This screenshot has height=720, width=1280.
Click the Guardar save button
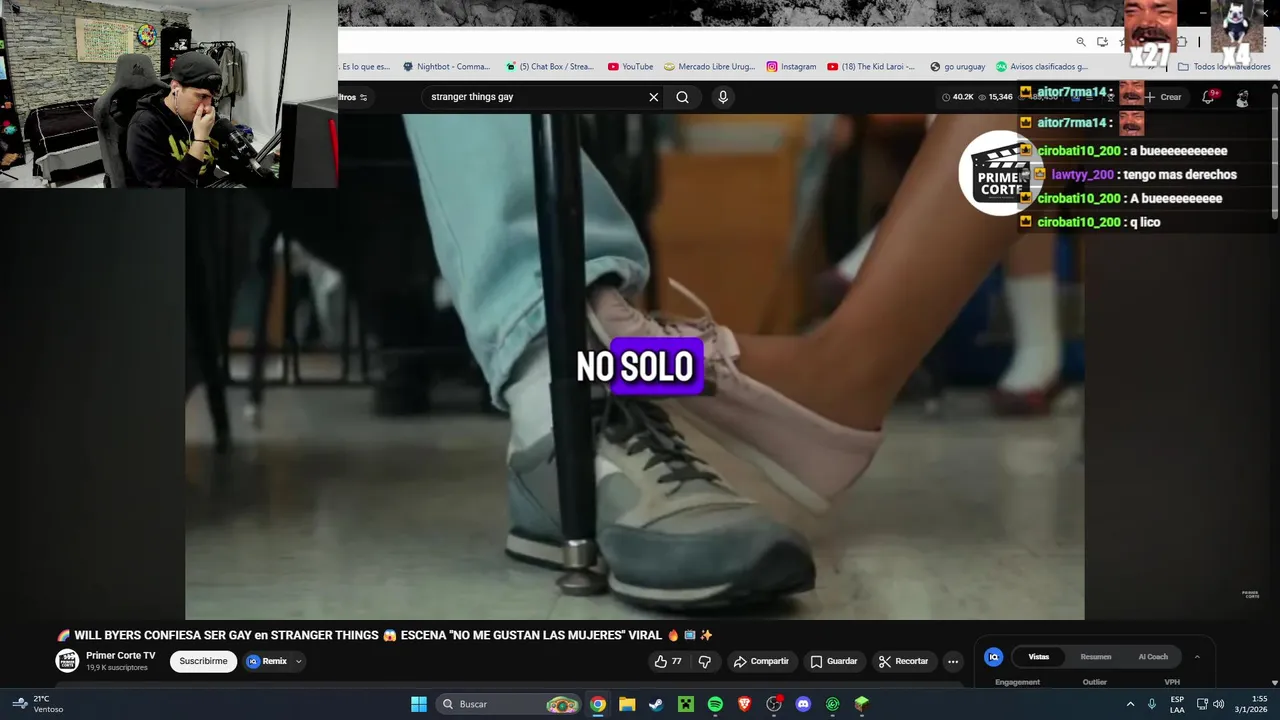(x=834, y=661)
